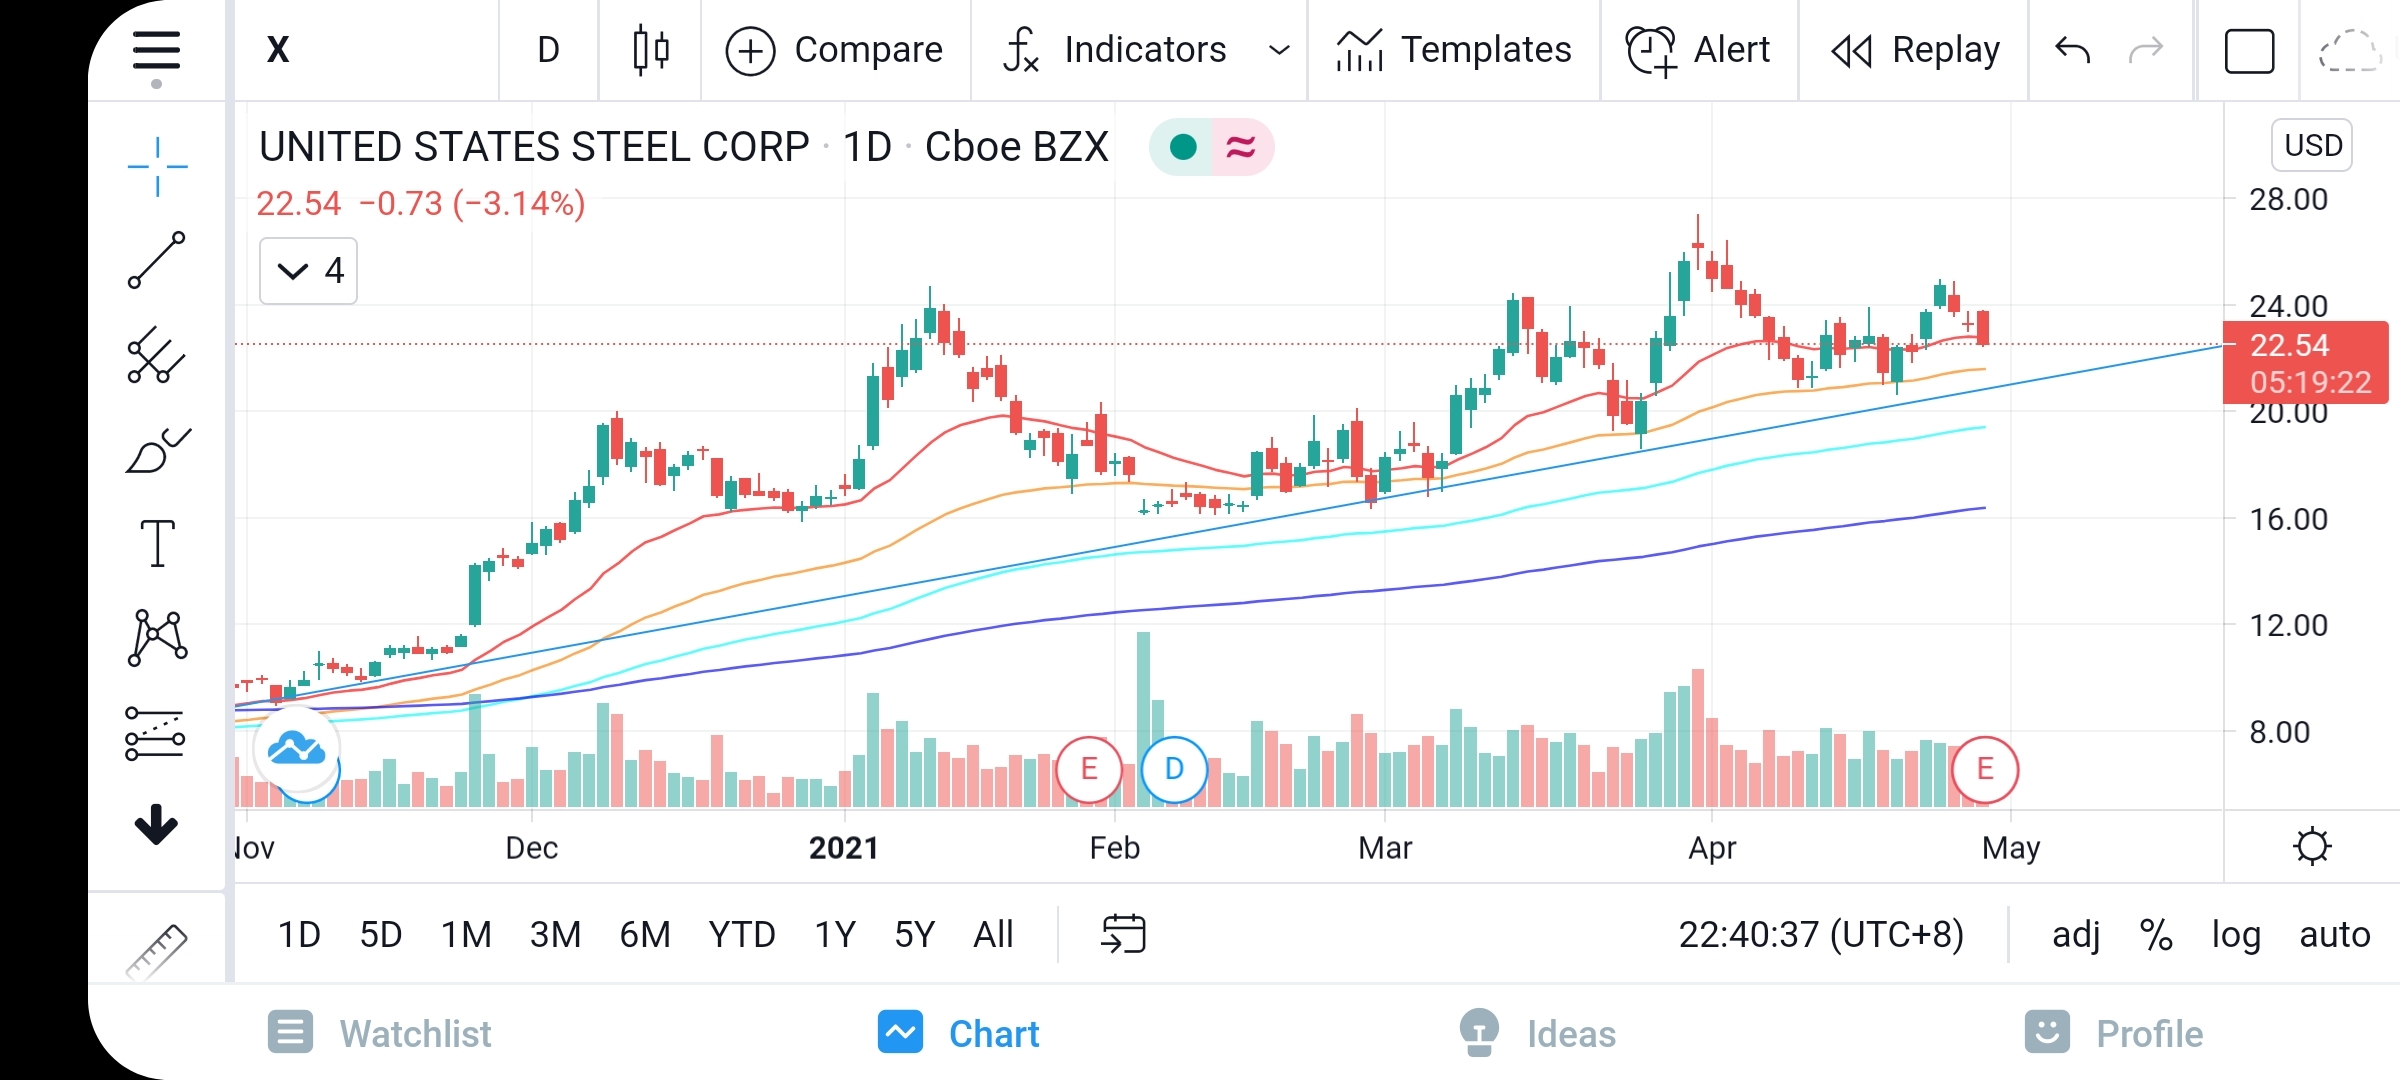The width and height of the screenshot is (2400, 1080).
Task: Toggle adj dividend adjustment
Action: (x=2076, y=935)
